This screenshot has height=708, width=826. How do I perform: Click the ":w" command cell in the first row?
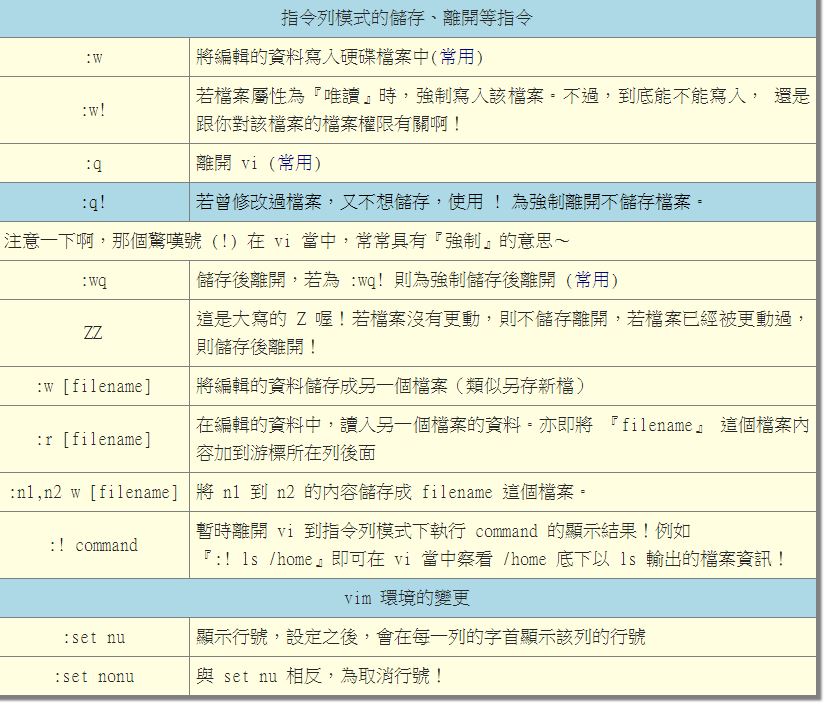[94, 57]
